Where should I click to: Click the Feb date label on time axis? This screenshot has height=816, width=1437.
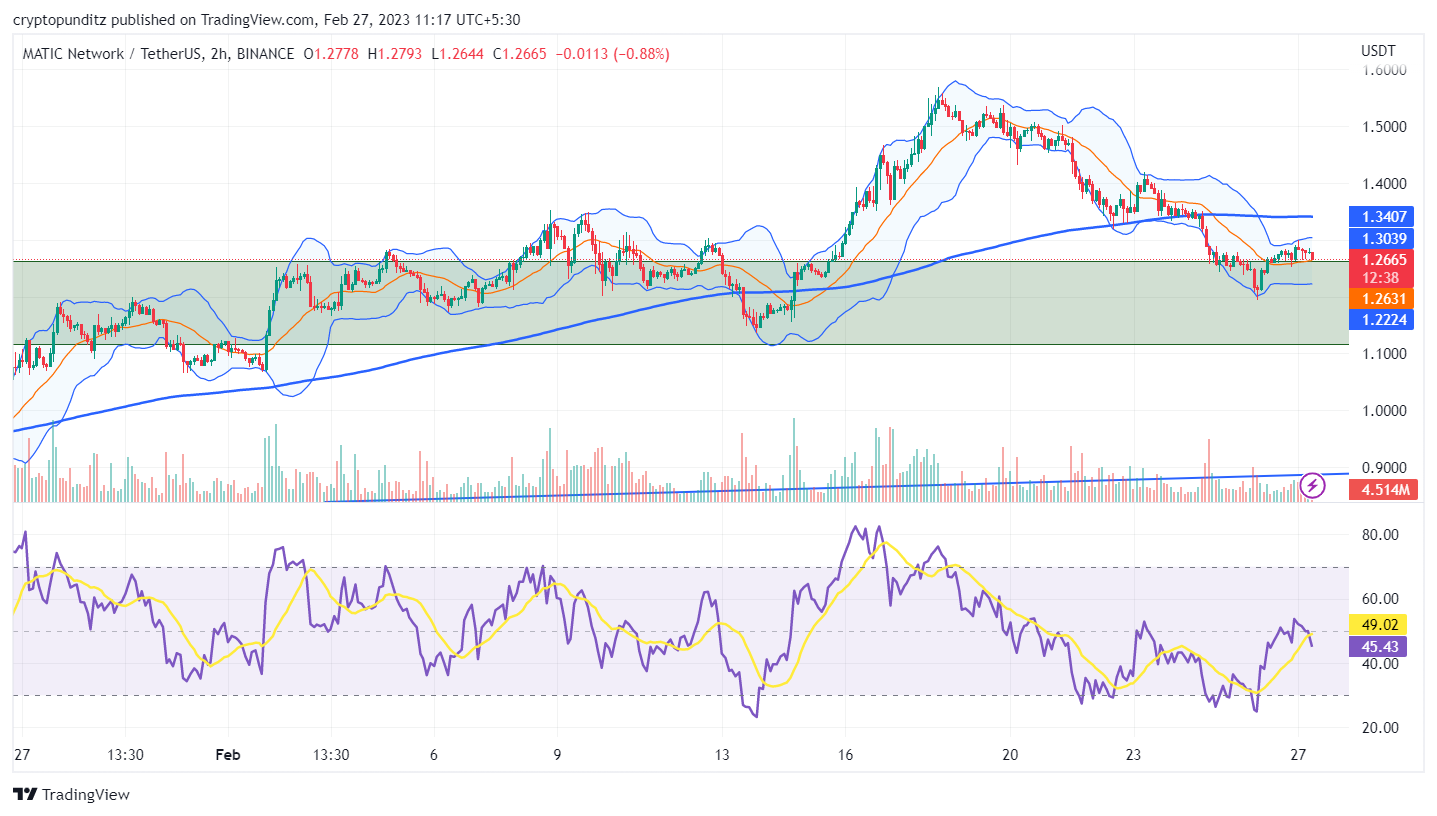(x=229, y=755)
